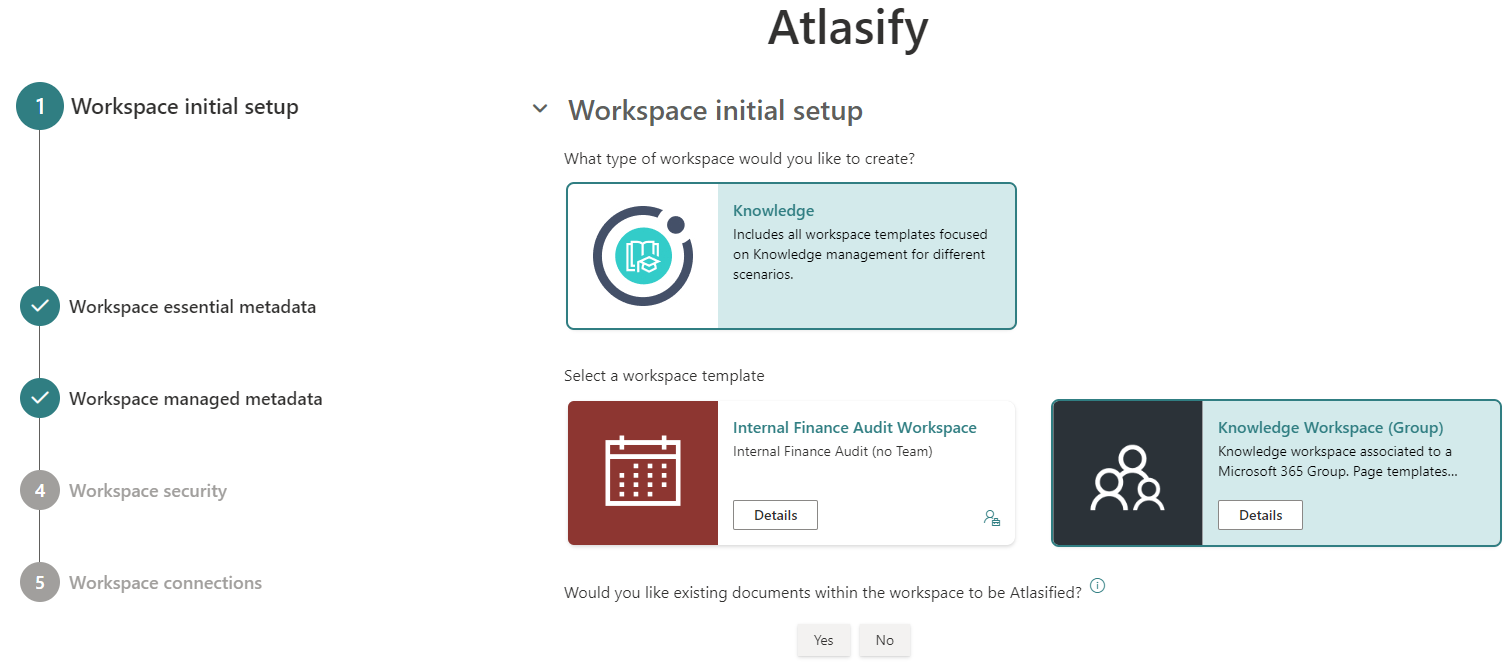1507x666 pixels.
Task: Click the Atlasify page title
Action: coord(848,28)
